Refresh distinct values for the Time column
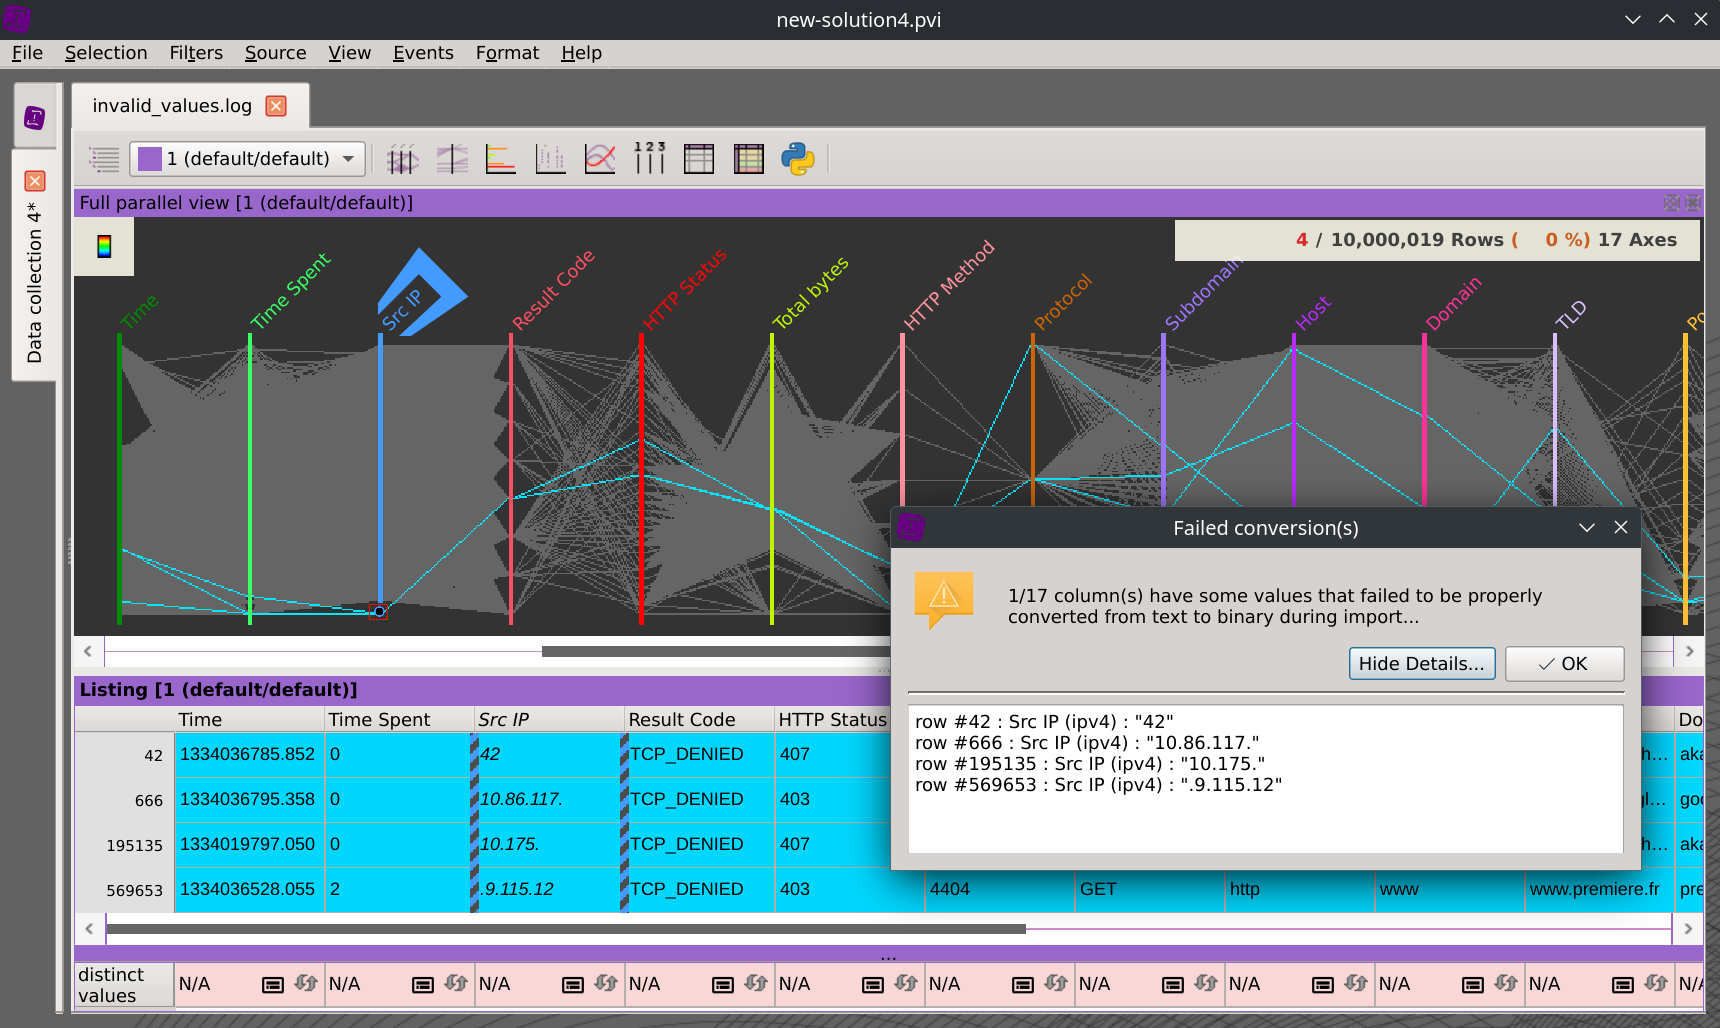 [306, 984]
